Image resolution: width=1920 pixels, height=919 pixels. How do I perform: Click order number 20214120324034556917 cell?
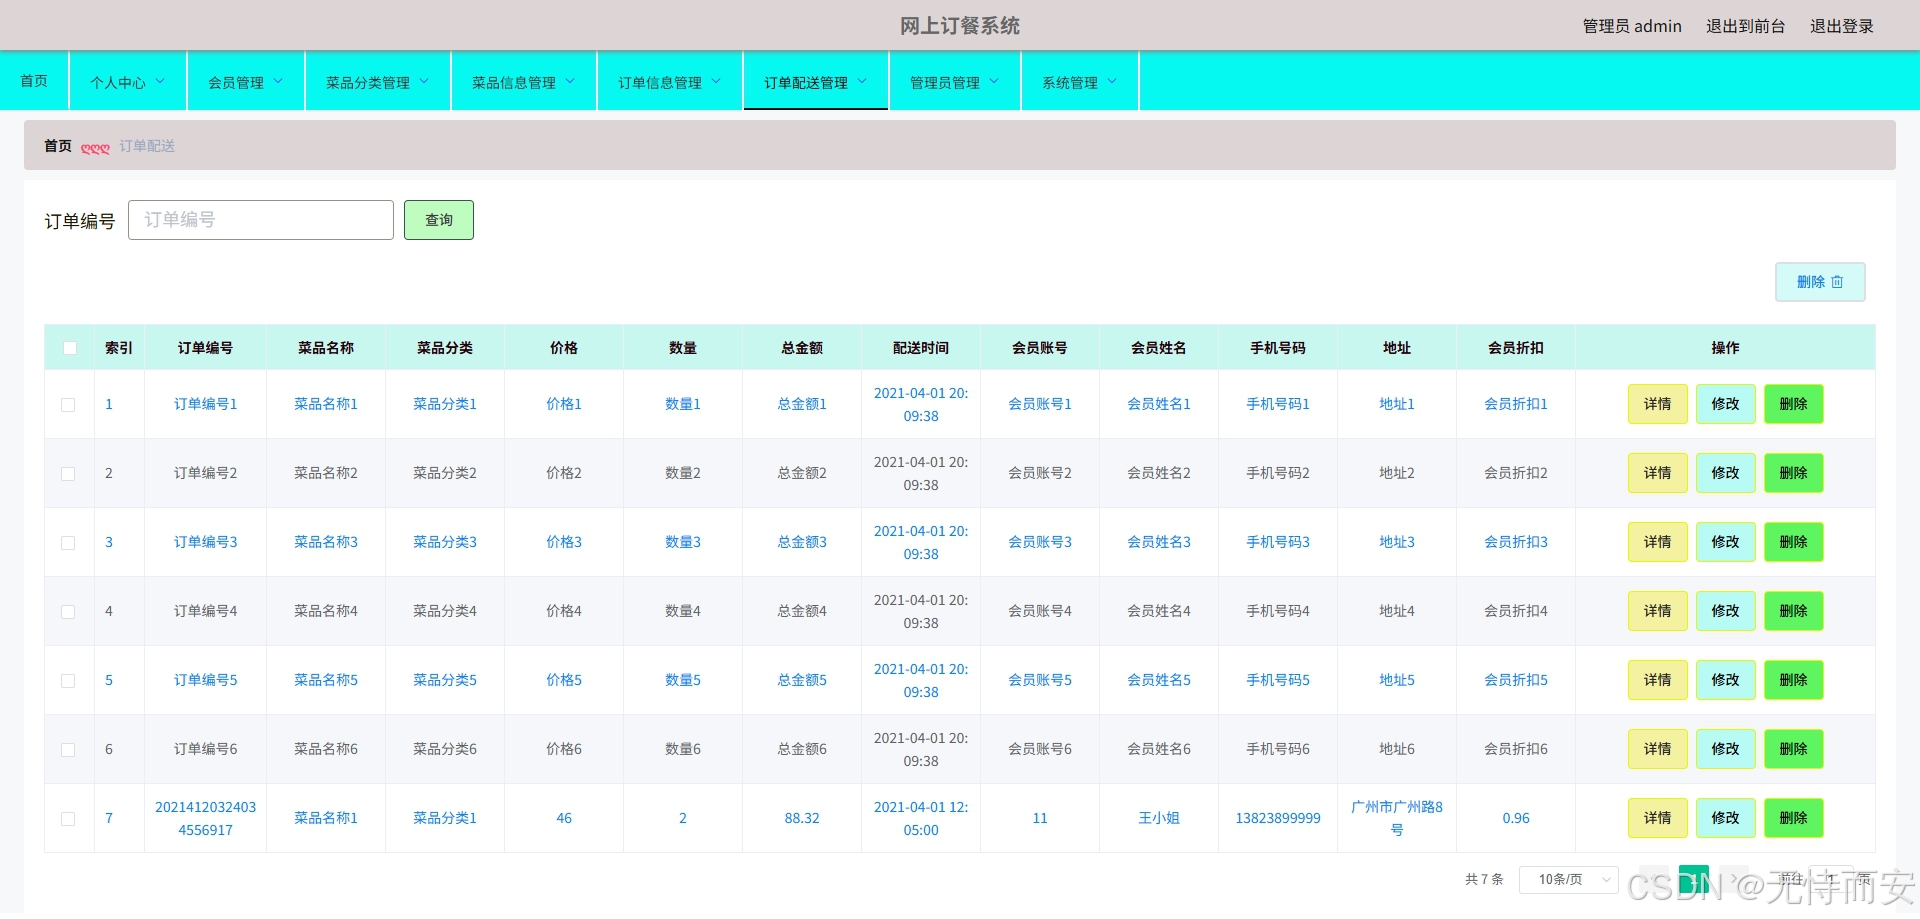coord(205,818)
